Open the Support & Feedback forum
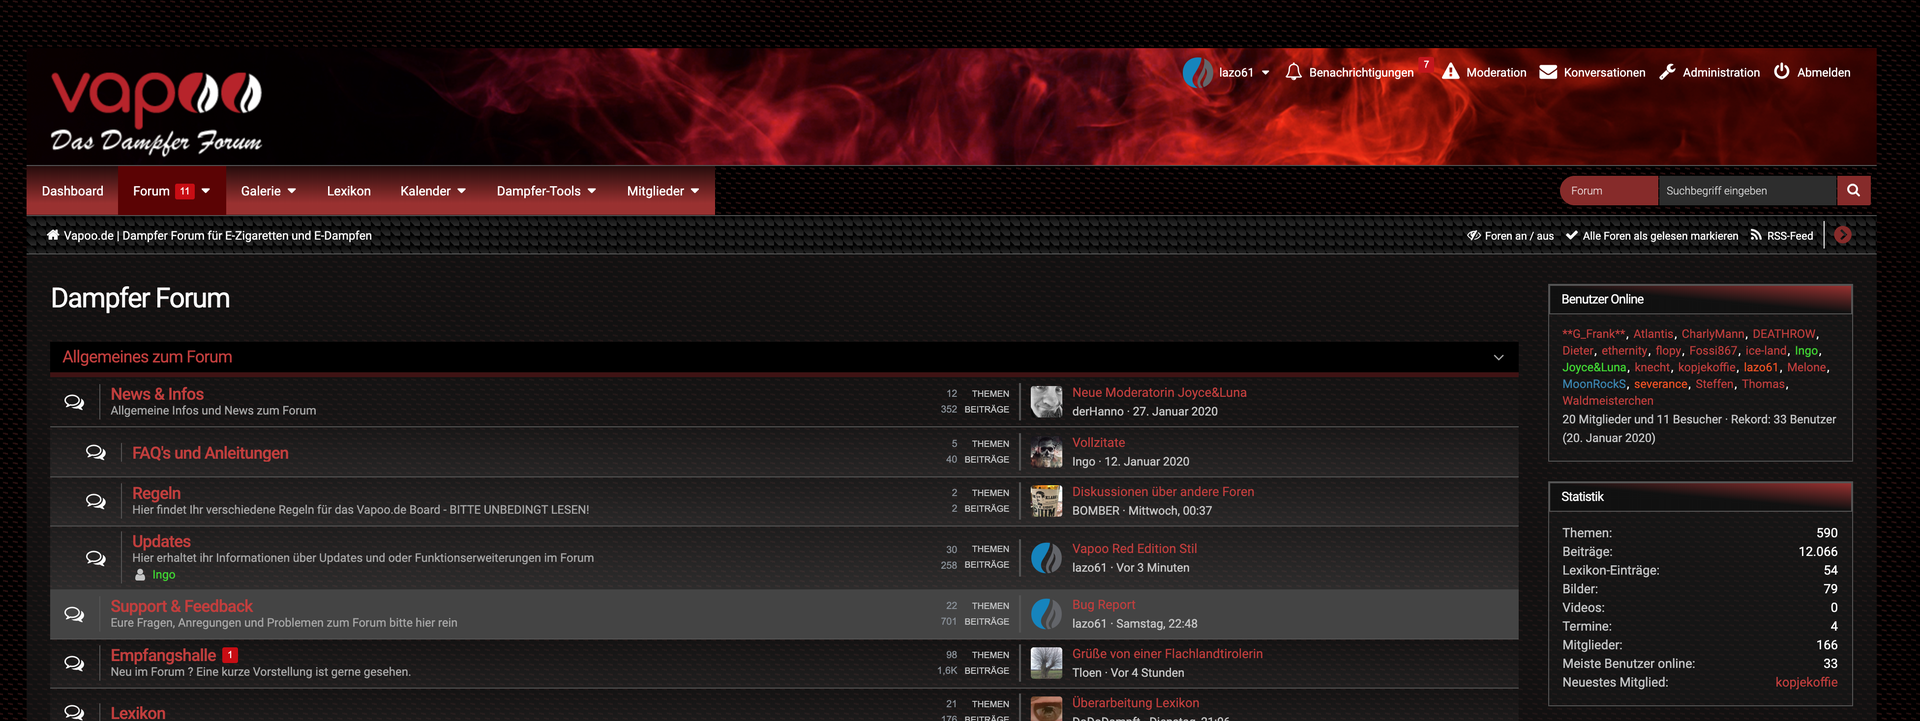Image resolution: width=1920 pixels, height=721 pixels. 181,606
